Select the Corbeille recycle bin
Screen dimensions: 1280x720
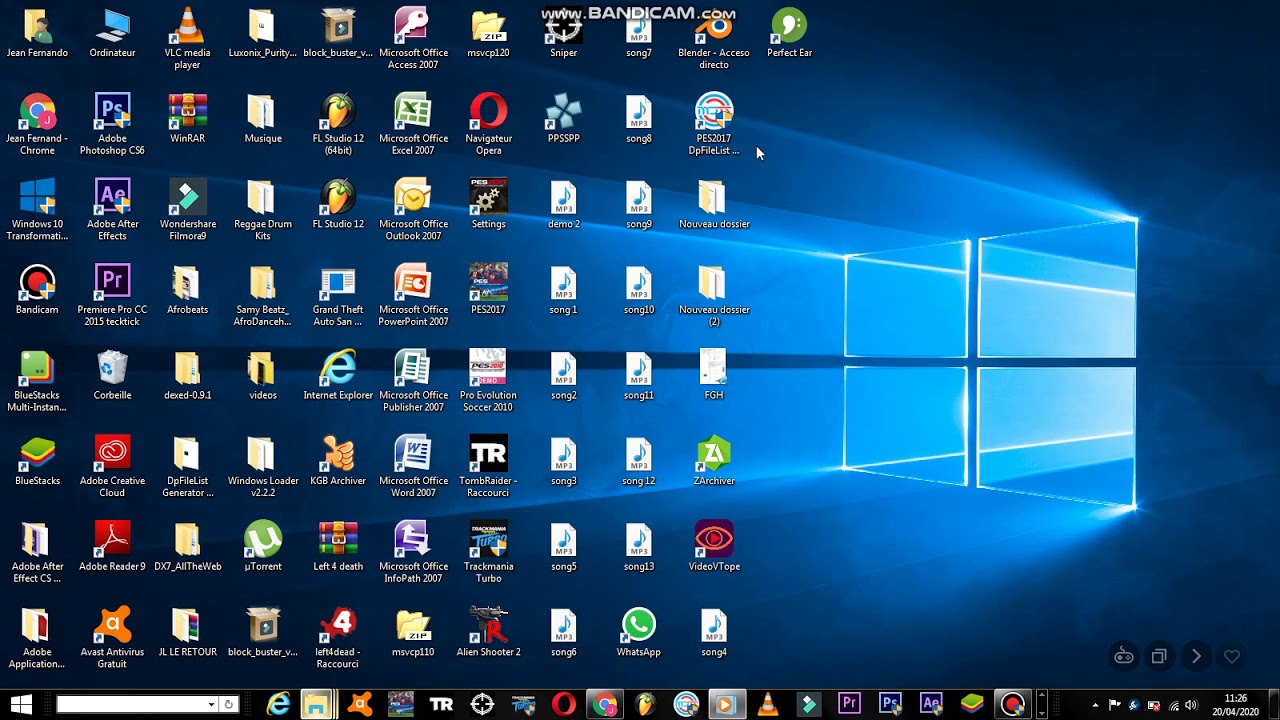pos(112,375)
